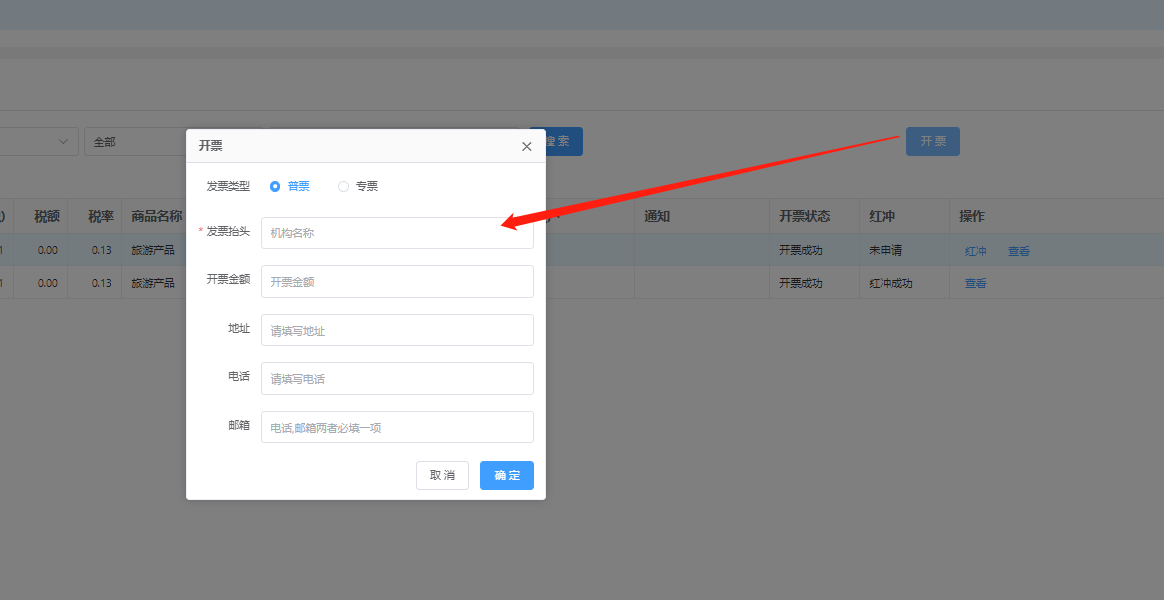Focus the 地址 address input field
The image size is (1164, 600).
[397, 330]
